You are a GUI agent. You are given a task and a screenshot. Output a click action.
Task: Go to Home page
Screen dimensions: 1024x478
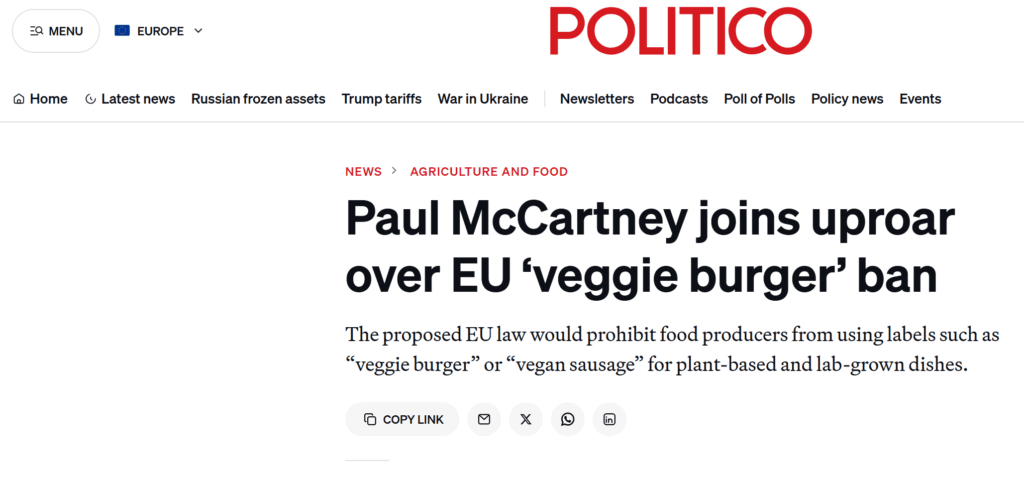[x=40, y=99]
